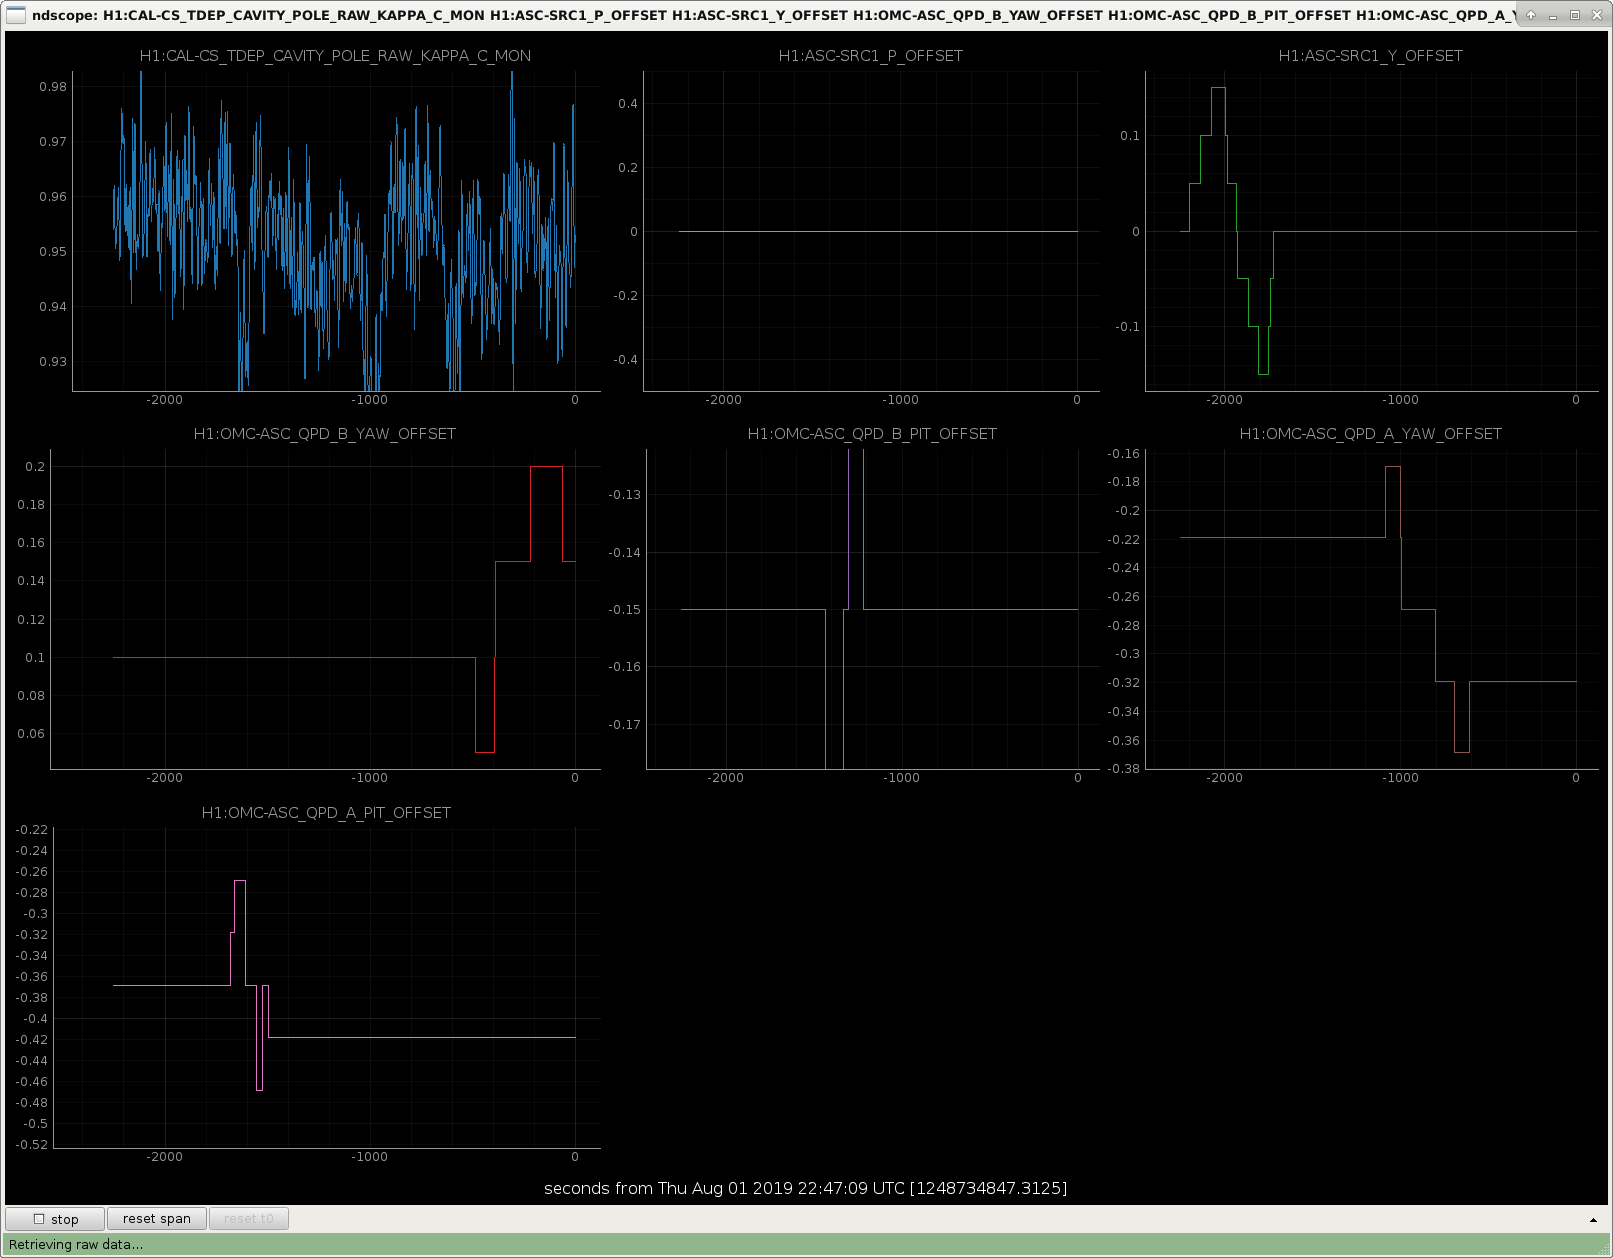Expand the panel arrow at bottom right
Viewport: 1613px width, 1258px height.
pos(1593,1220)
